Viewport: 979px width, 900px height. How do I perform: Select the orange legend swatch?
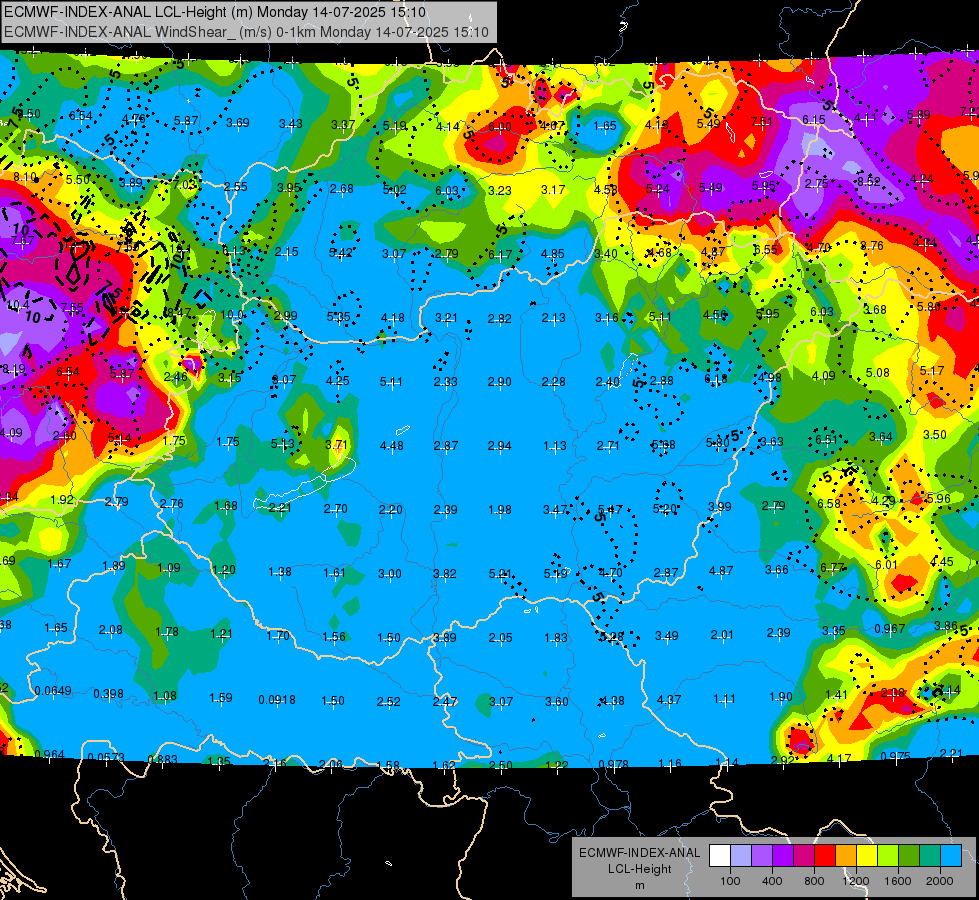coord(846,856)
